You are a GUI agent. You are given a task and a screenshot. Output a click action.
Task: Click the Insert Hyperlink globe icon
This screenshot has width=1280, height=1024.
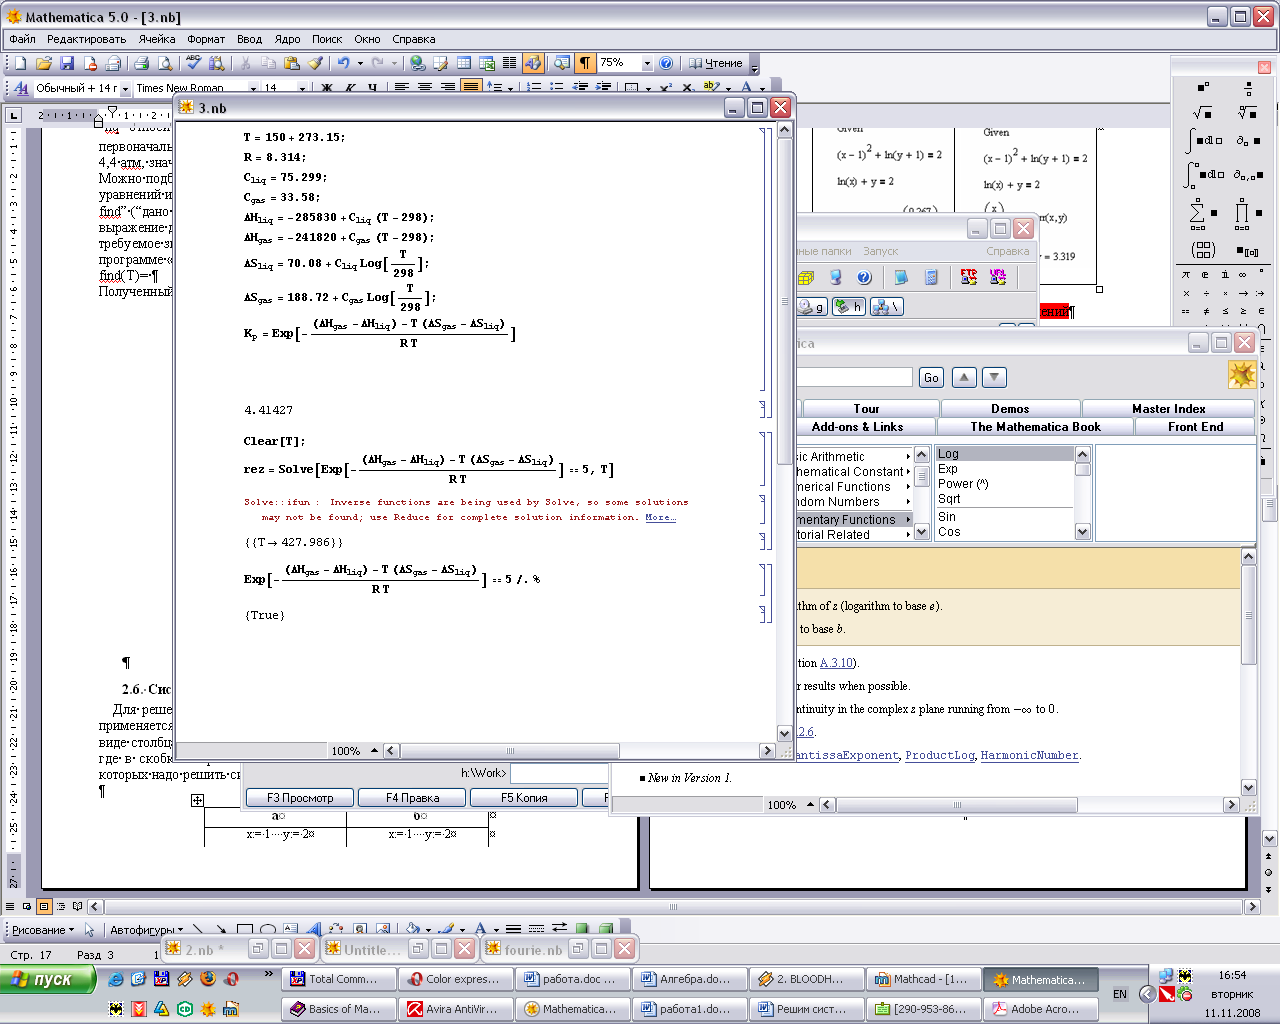[x=417, y=63]
